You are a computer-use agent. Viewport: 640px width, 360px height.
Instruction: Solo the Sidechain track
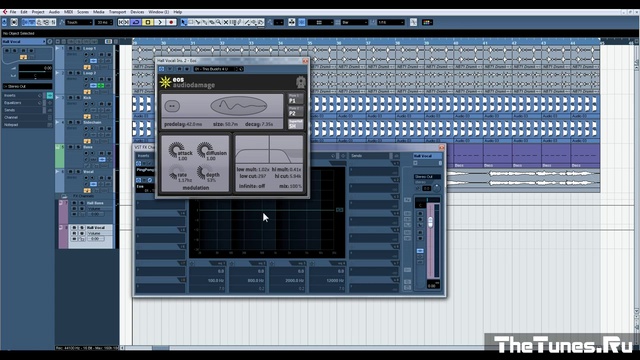click(x=78, y=122)
